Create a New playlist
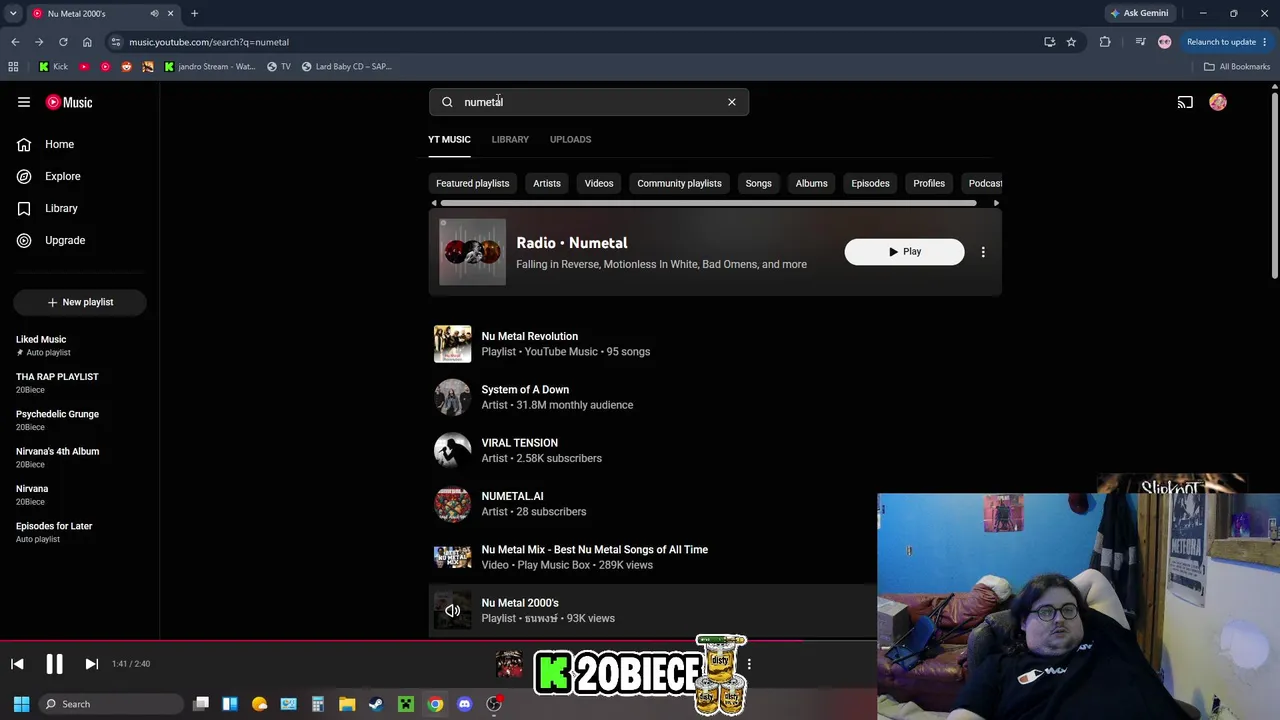Screen dimensions: 1280x720 (80, 302)
